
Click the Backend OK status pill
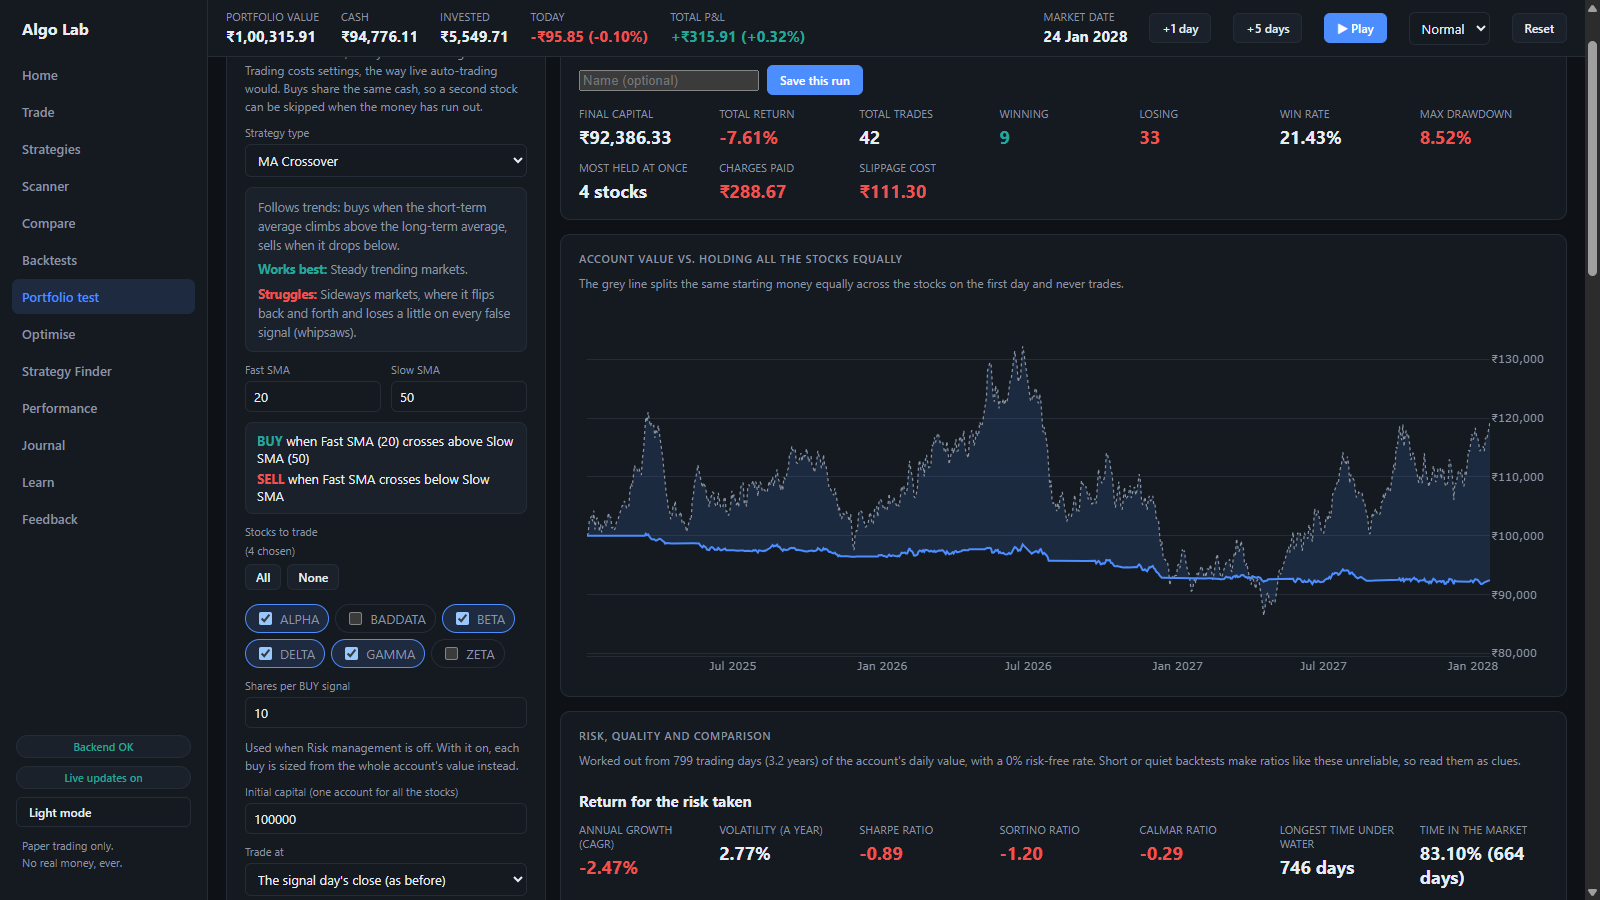pos(103,747)
